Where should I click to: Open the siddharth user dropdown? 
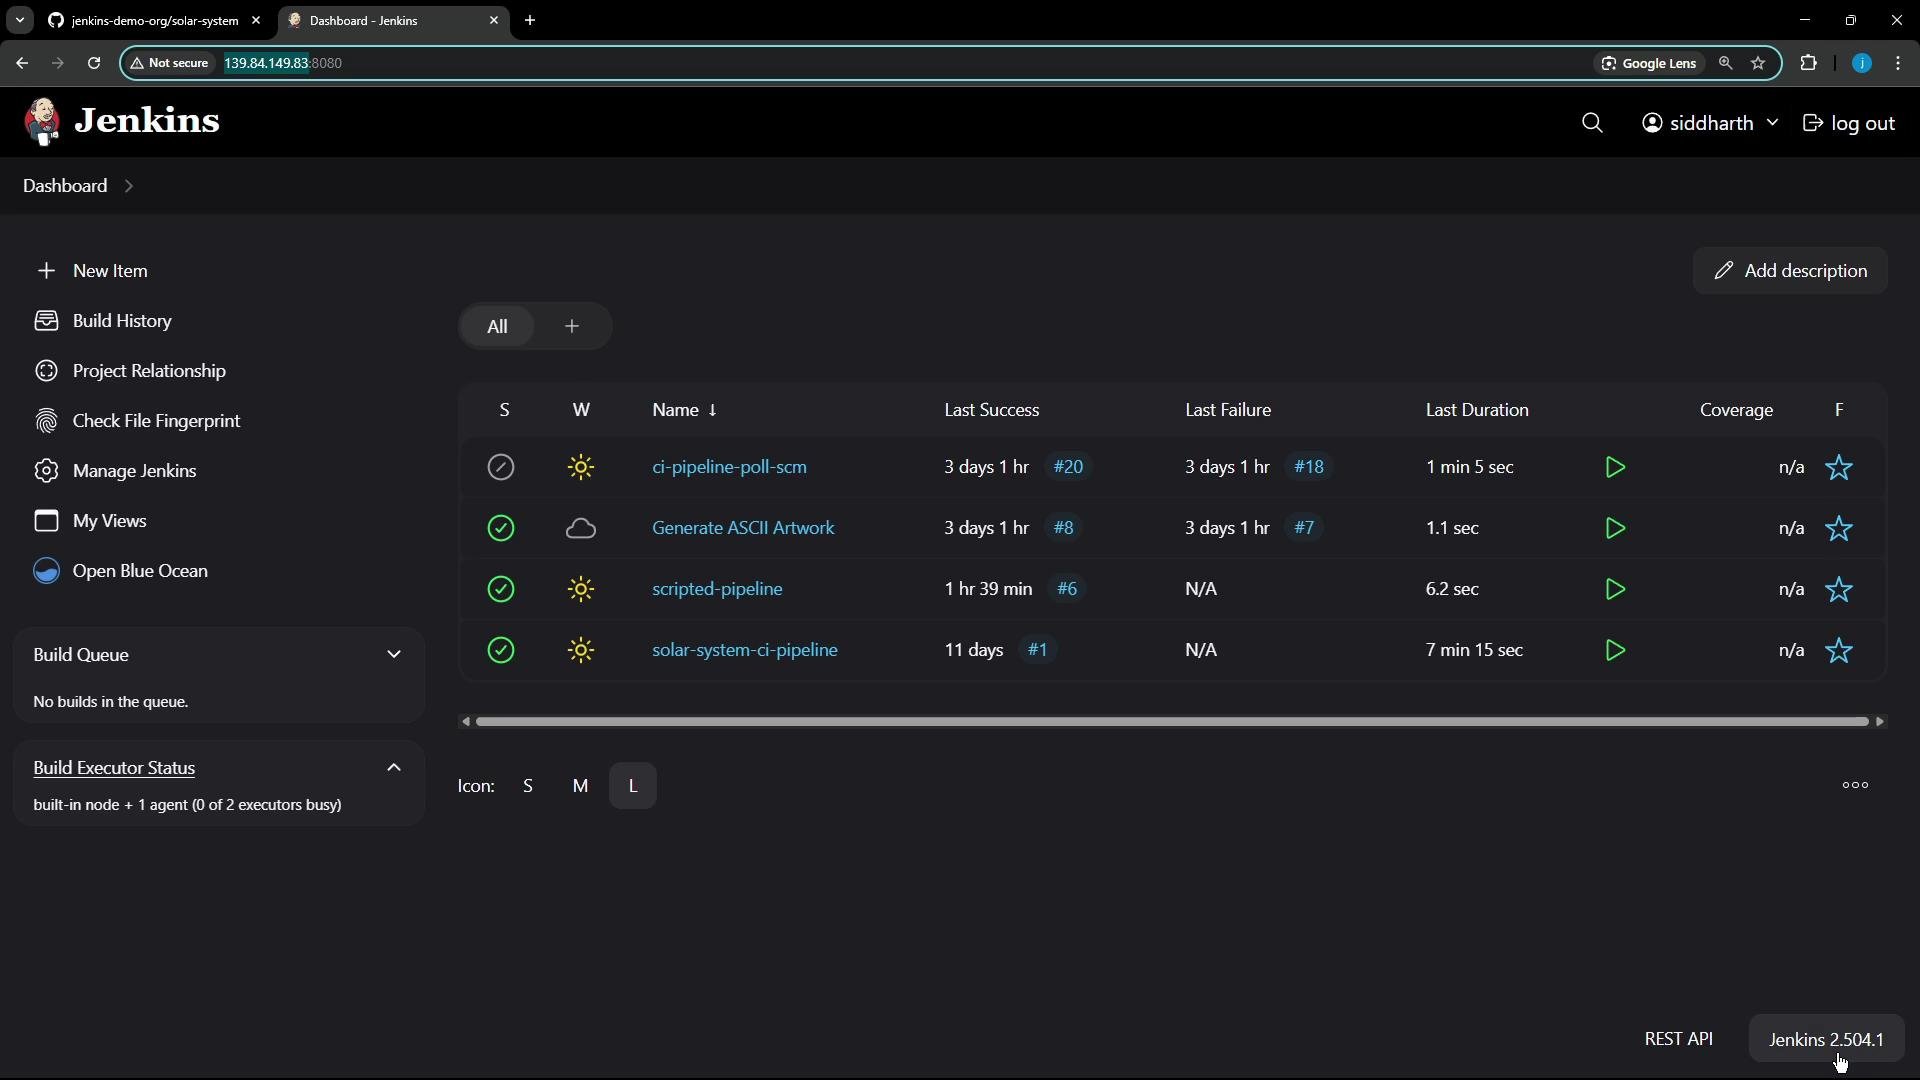point(1711,123)
